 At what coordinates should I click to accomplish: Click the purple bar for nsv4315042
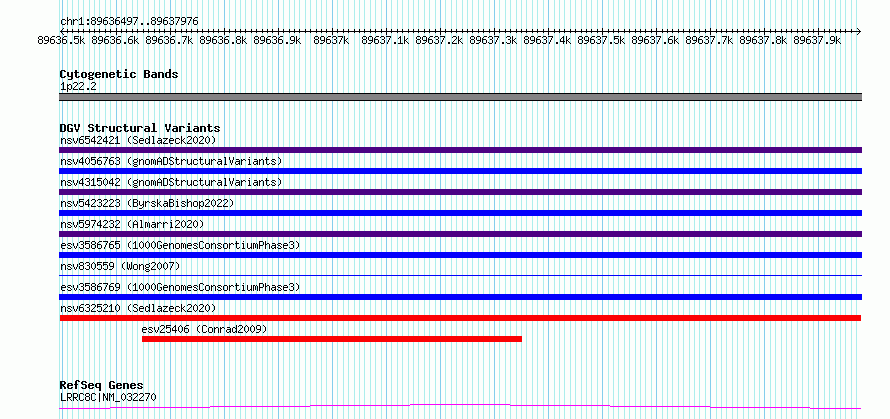(x=460, y=192)
